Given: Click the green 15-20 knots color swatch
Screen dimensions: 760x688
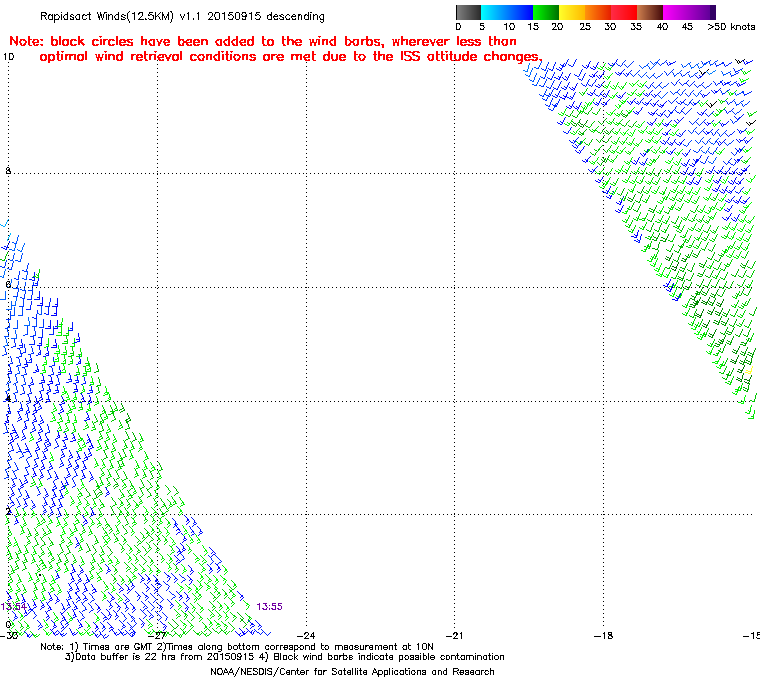Looking at the screenshot, I should pyautogui.click(x=546, y=12).
